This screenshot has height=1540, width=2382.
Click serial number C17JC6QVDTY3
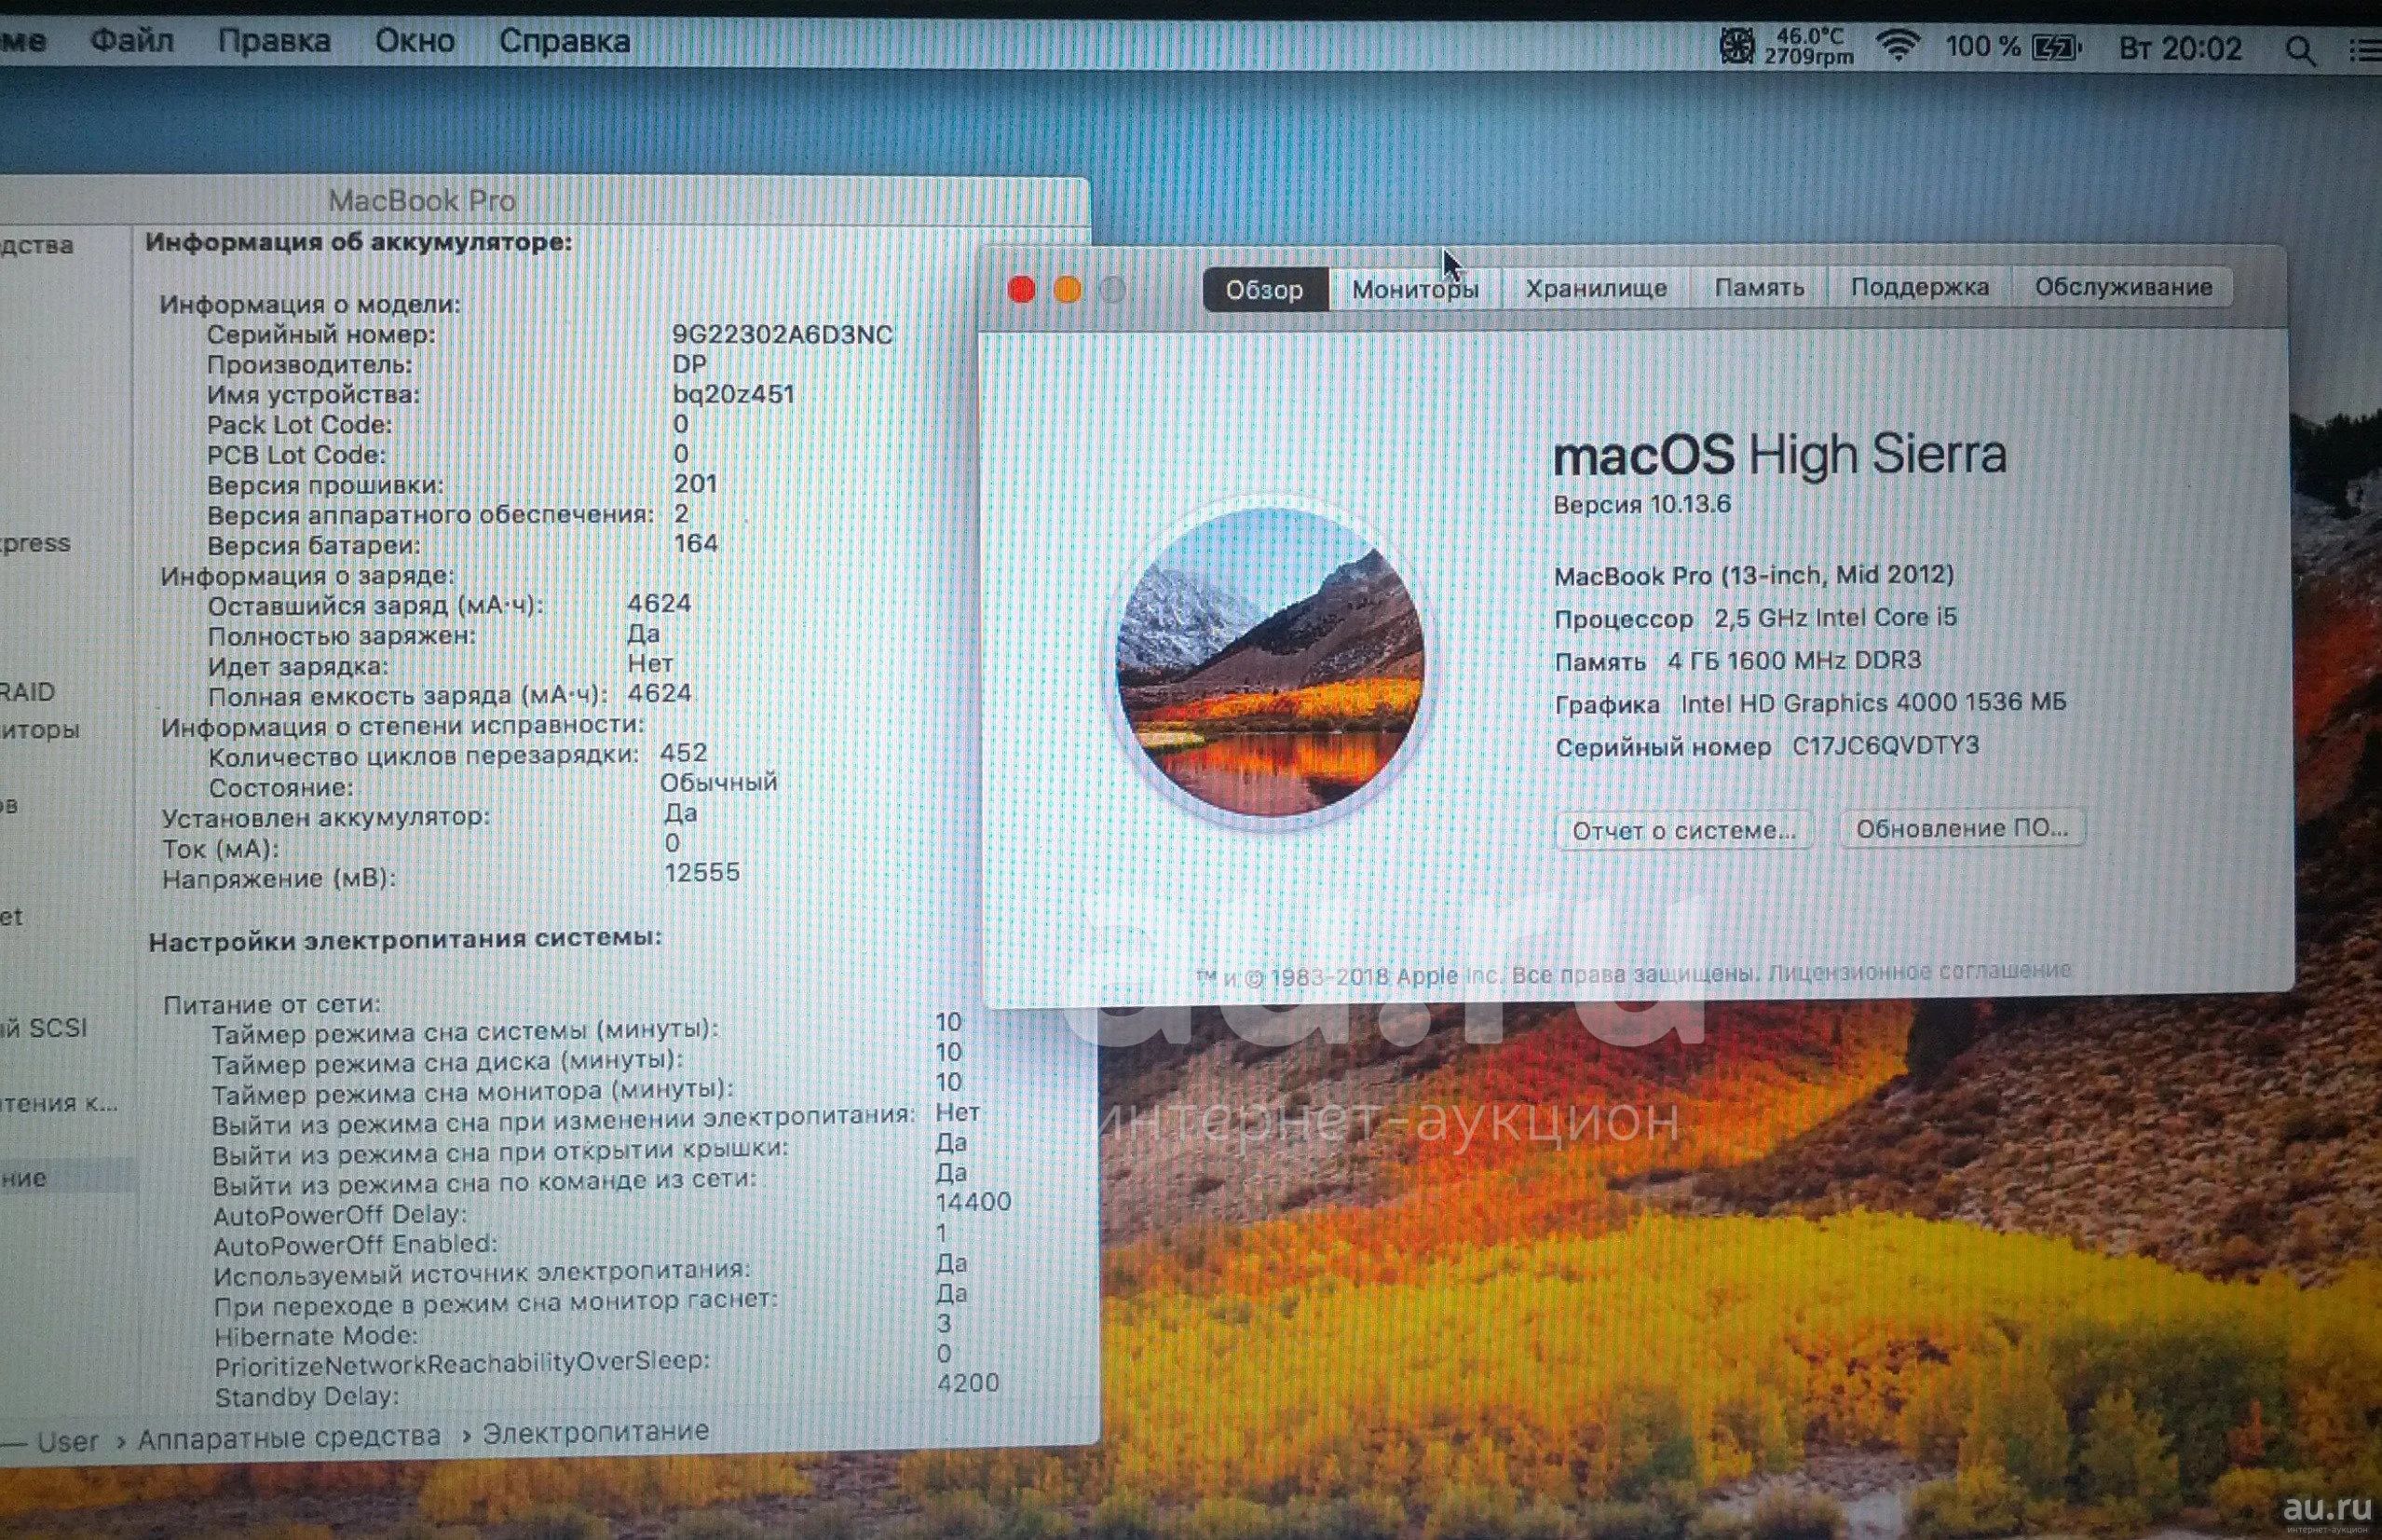1886,746
